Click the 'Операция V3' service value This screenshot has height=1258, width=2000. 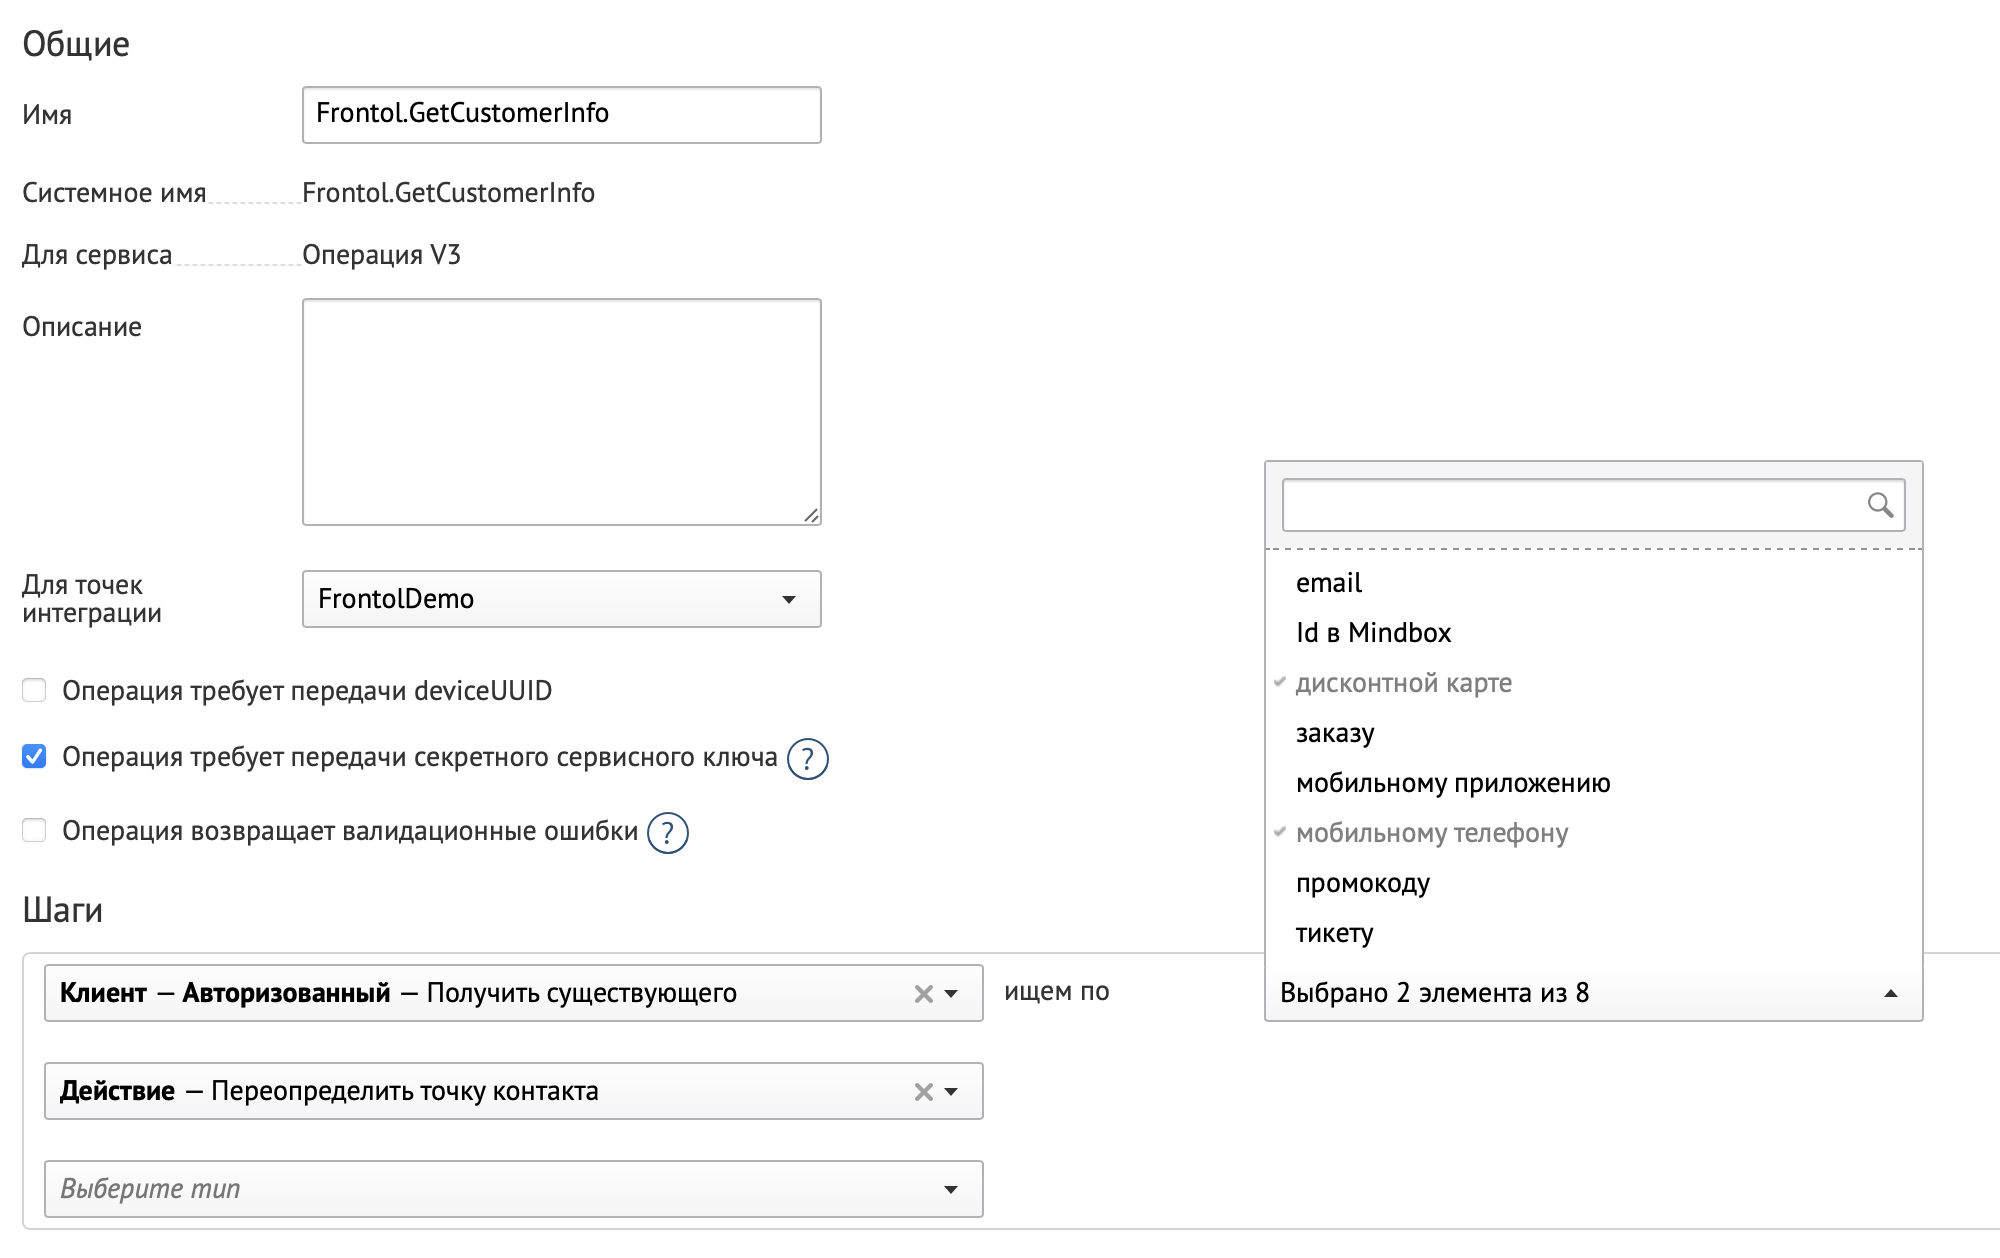click(381, 255)
